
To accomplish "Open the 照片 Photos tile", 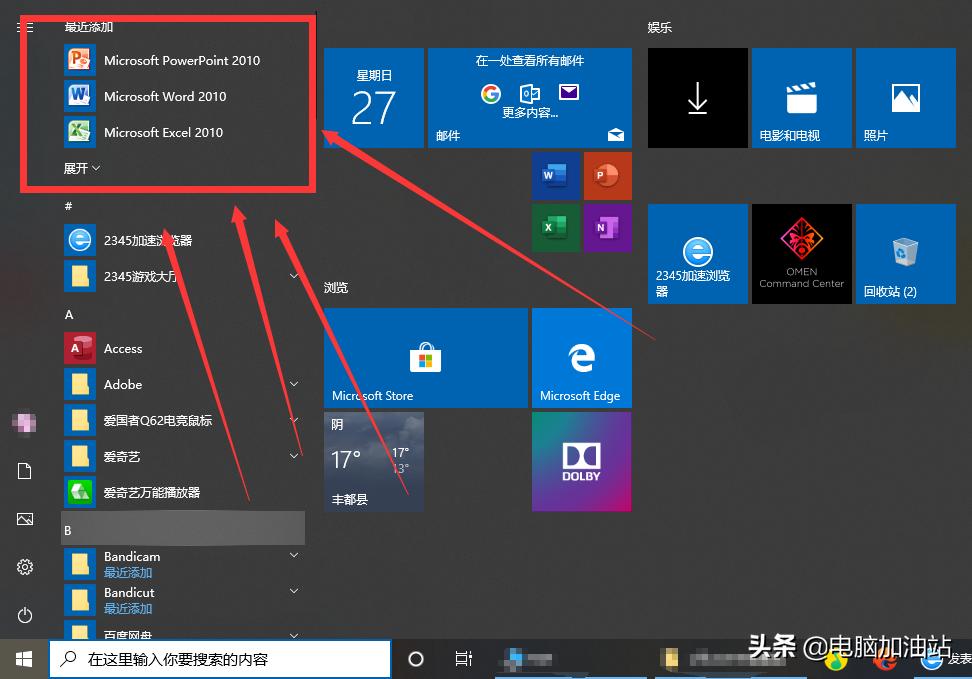I will coord(905,97).
